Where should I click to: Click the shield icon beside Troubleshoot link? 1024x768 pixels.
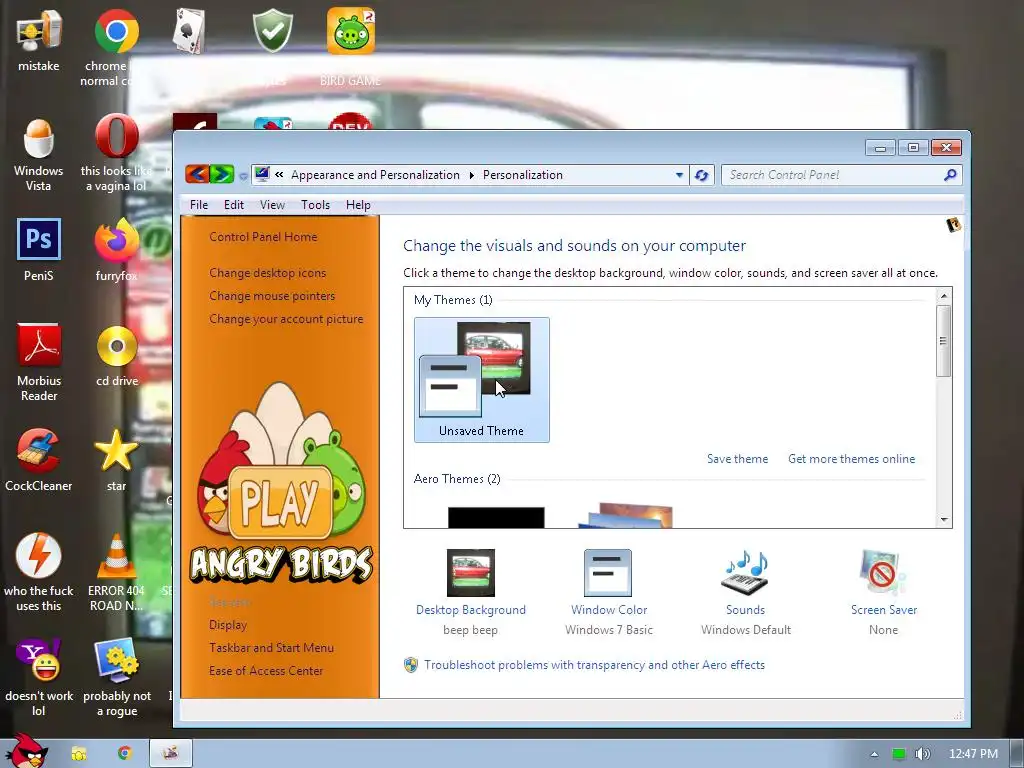click(411, 665)
